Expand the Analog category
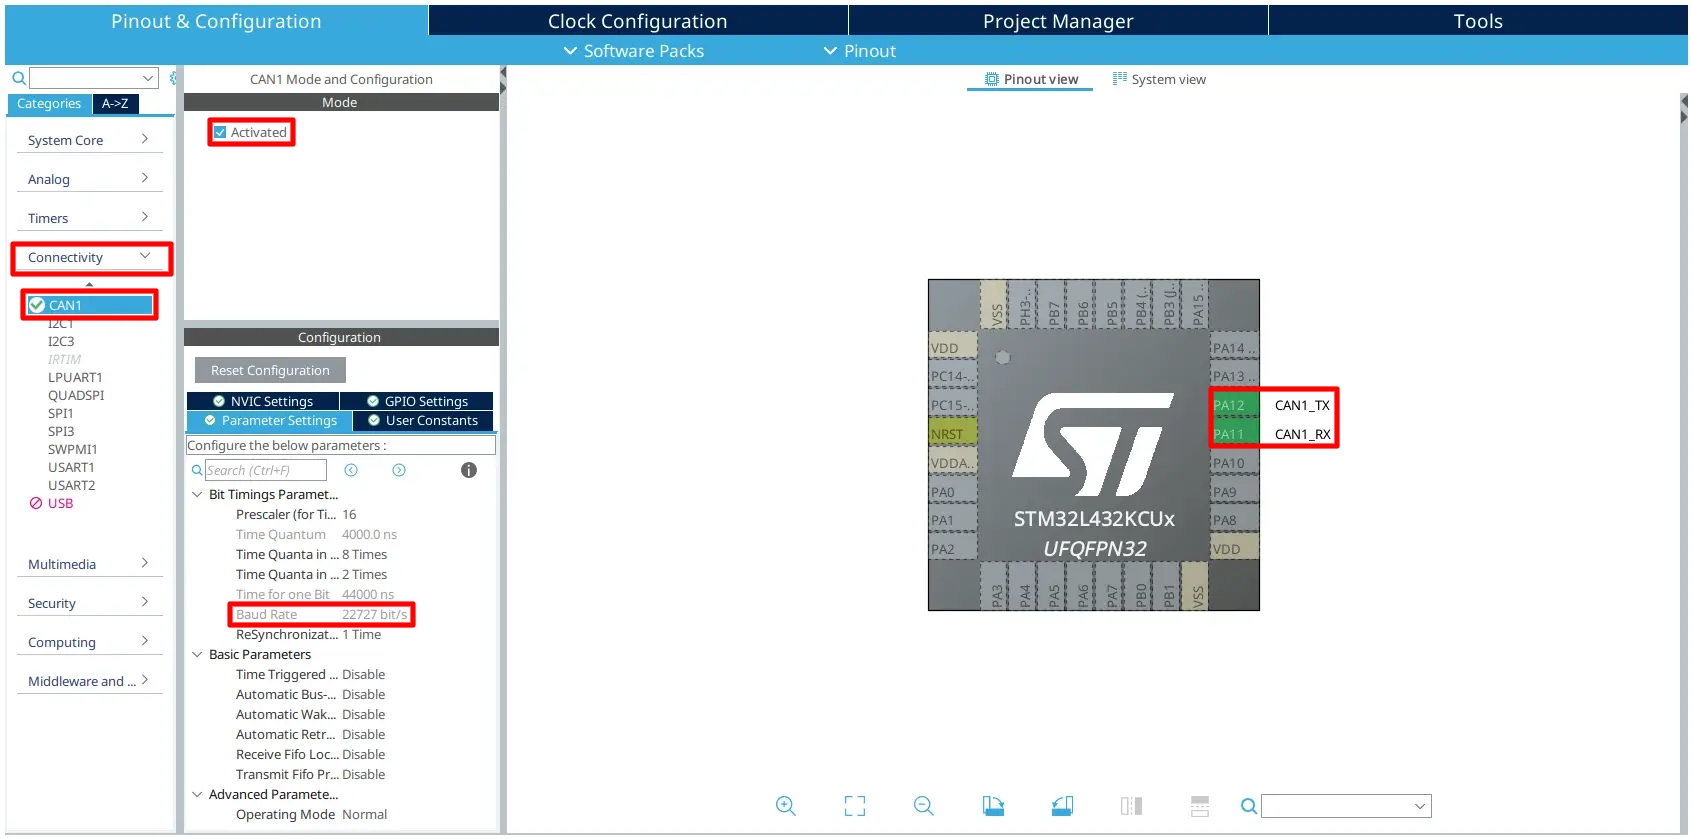Viewport: 1692px width, 839px height. tap(88, 179)
